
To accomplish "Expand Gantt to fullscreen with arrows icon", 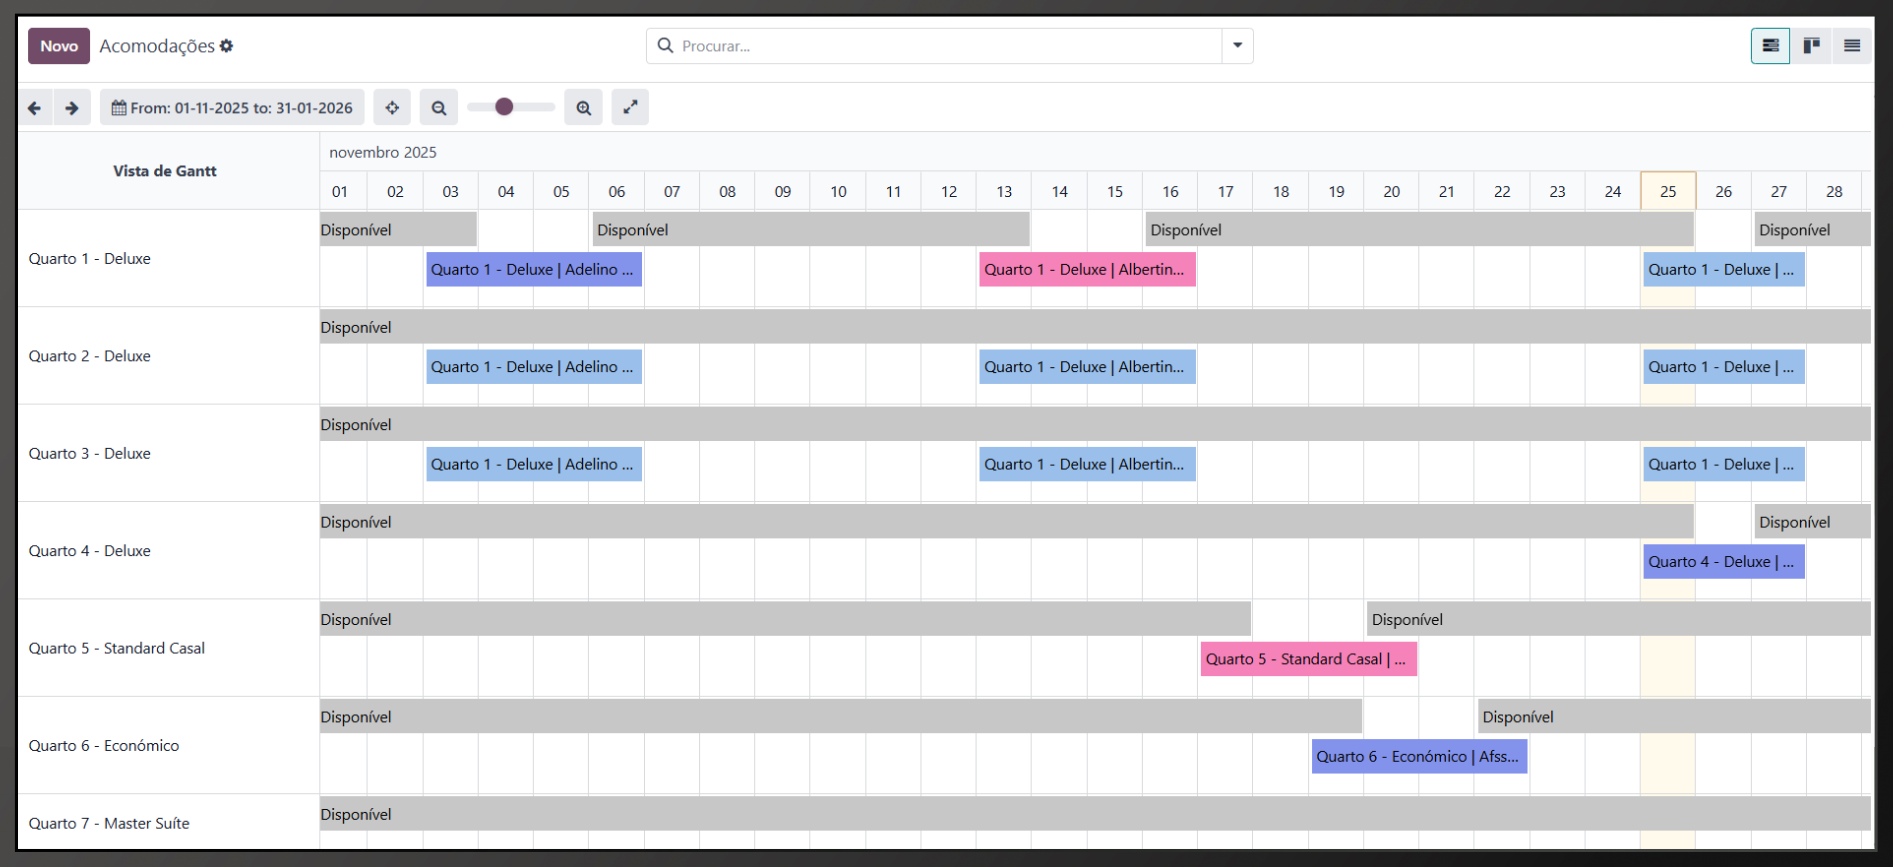I will (x=630, y=108).
